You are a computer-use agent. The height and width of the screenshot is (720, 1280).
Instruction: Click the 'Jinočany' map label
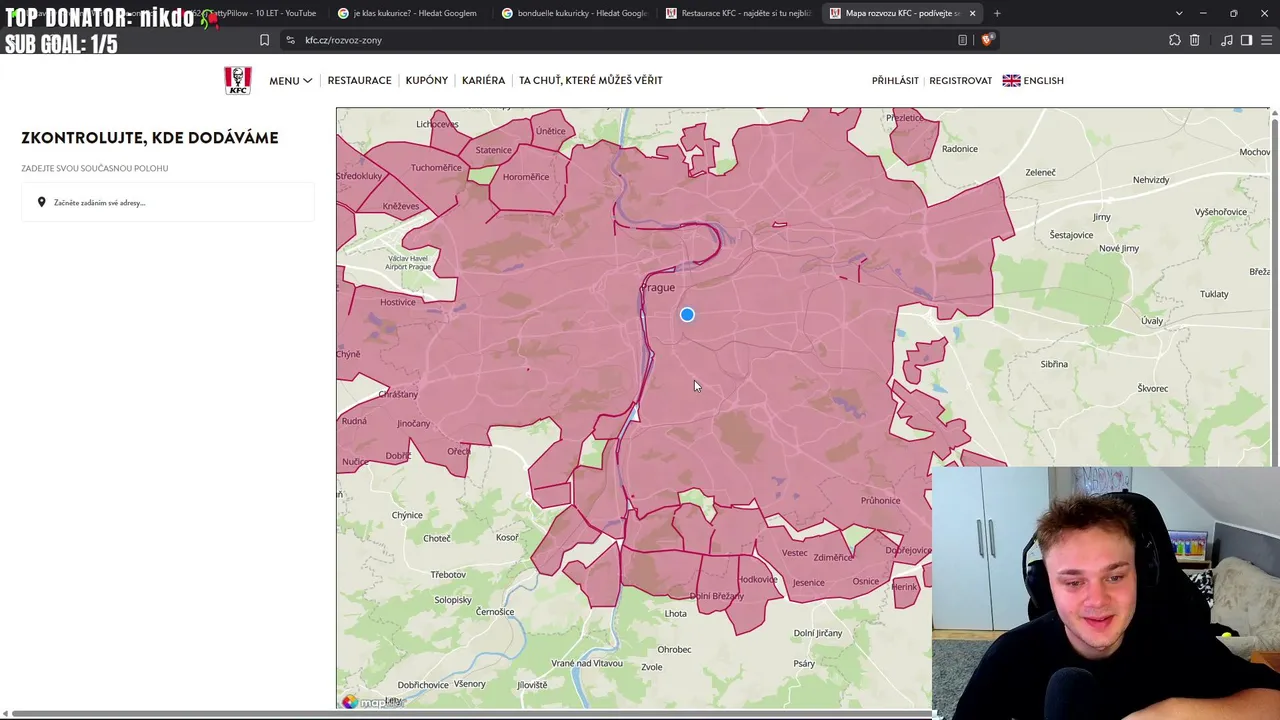click(x=413, y=424)
